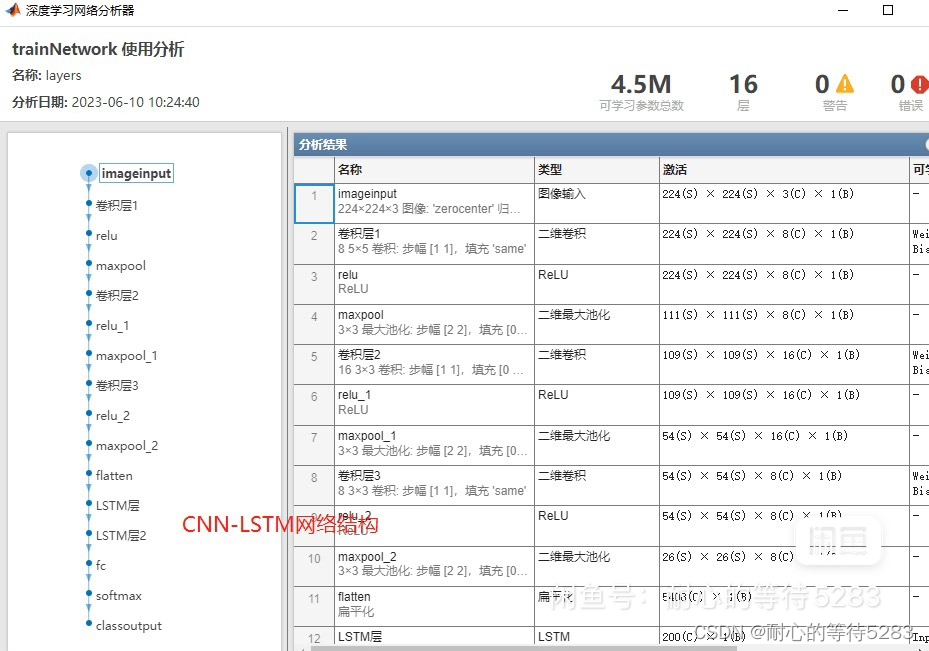This screenshot has height=651, width=929.
Task: Click activation cell 224(S) × 224(S) × 3(C)
Action: 784,203
